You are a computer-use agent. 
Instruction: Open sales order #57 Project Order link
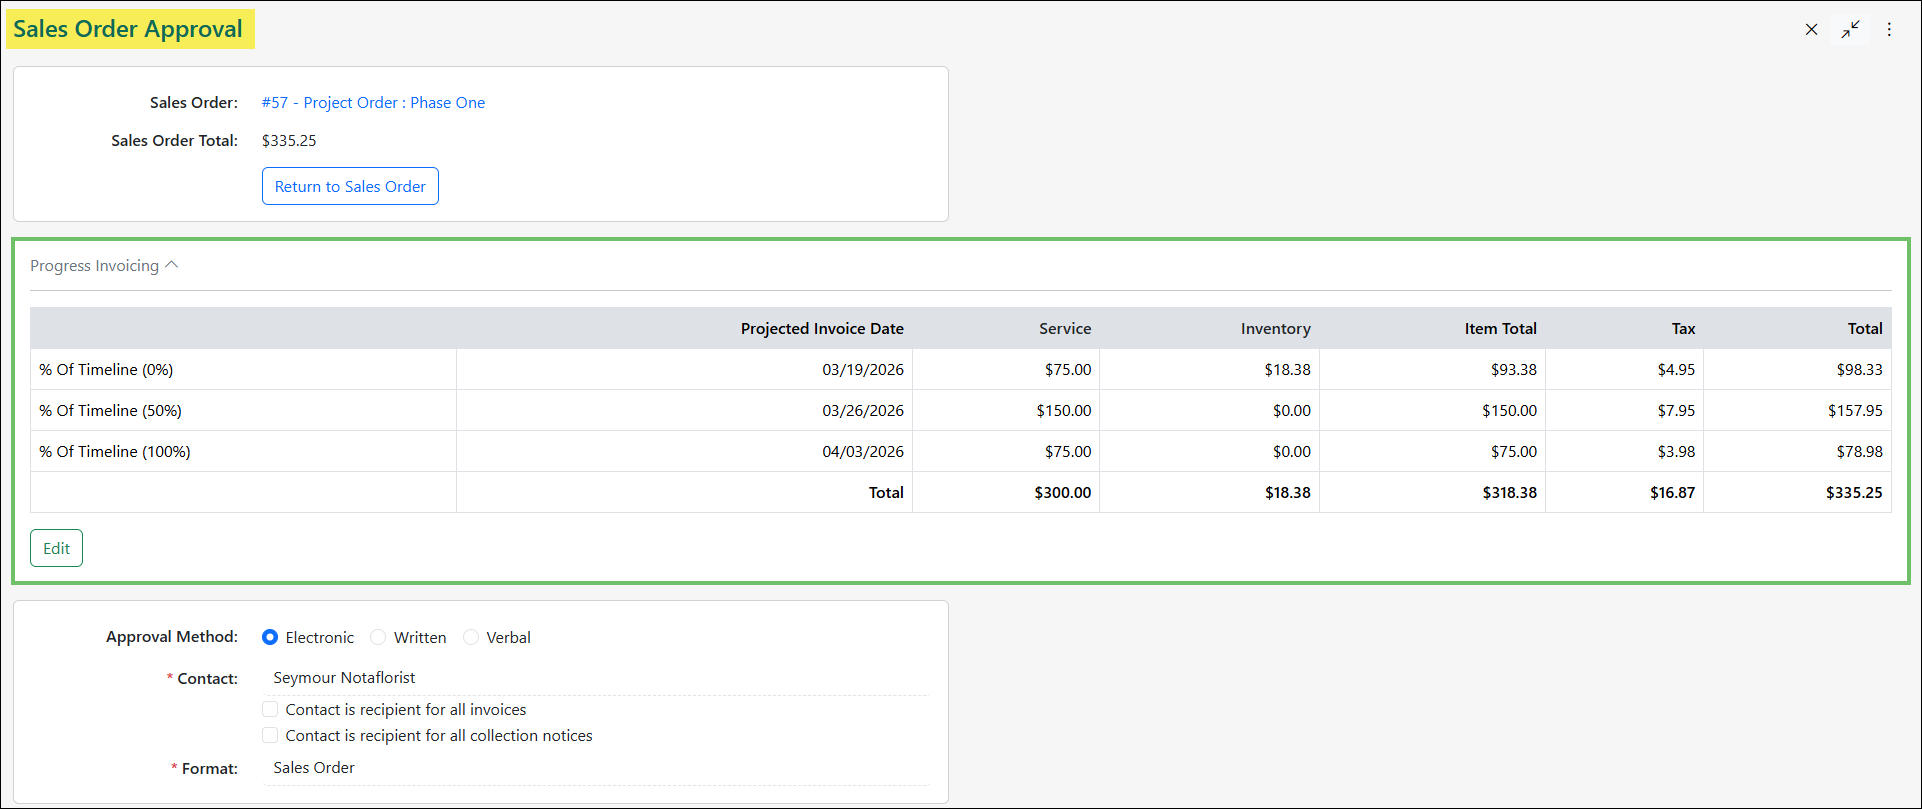(x=373, y=103)
